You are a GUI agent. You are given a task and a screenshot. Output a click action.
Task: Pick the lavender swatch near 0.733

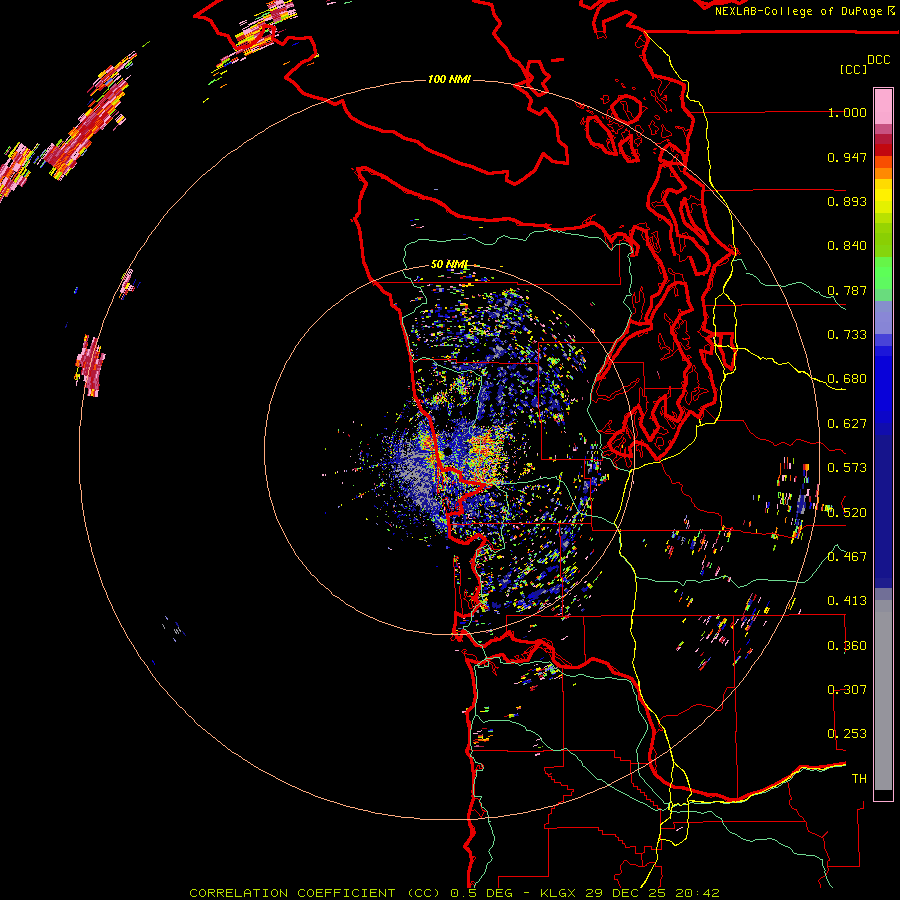tap(883, 318)
